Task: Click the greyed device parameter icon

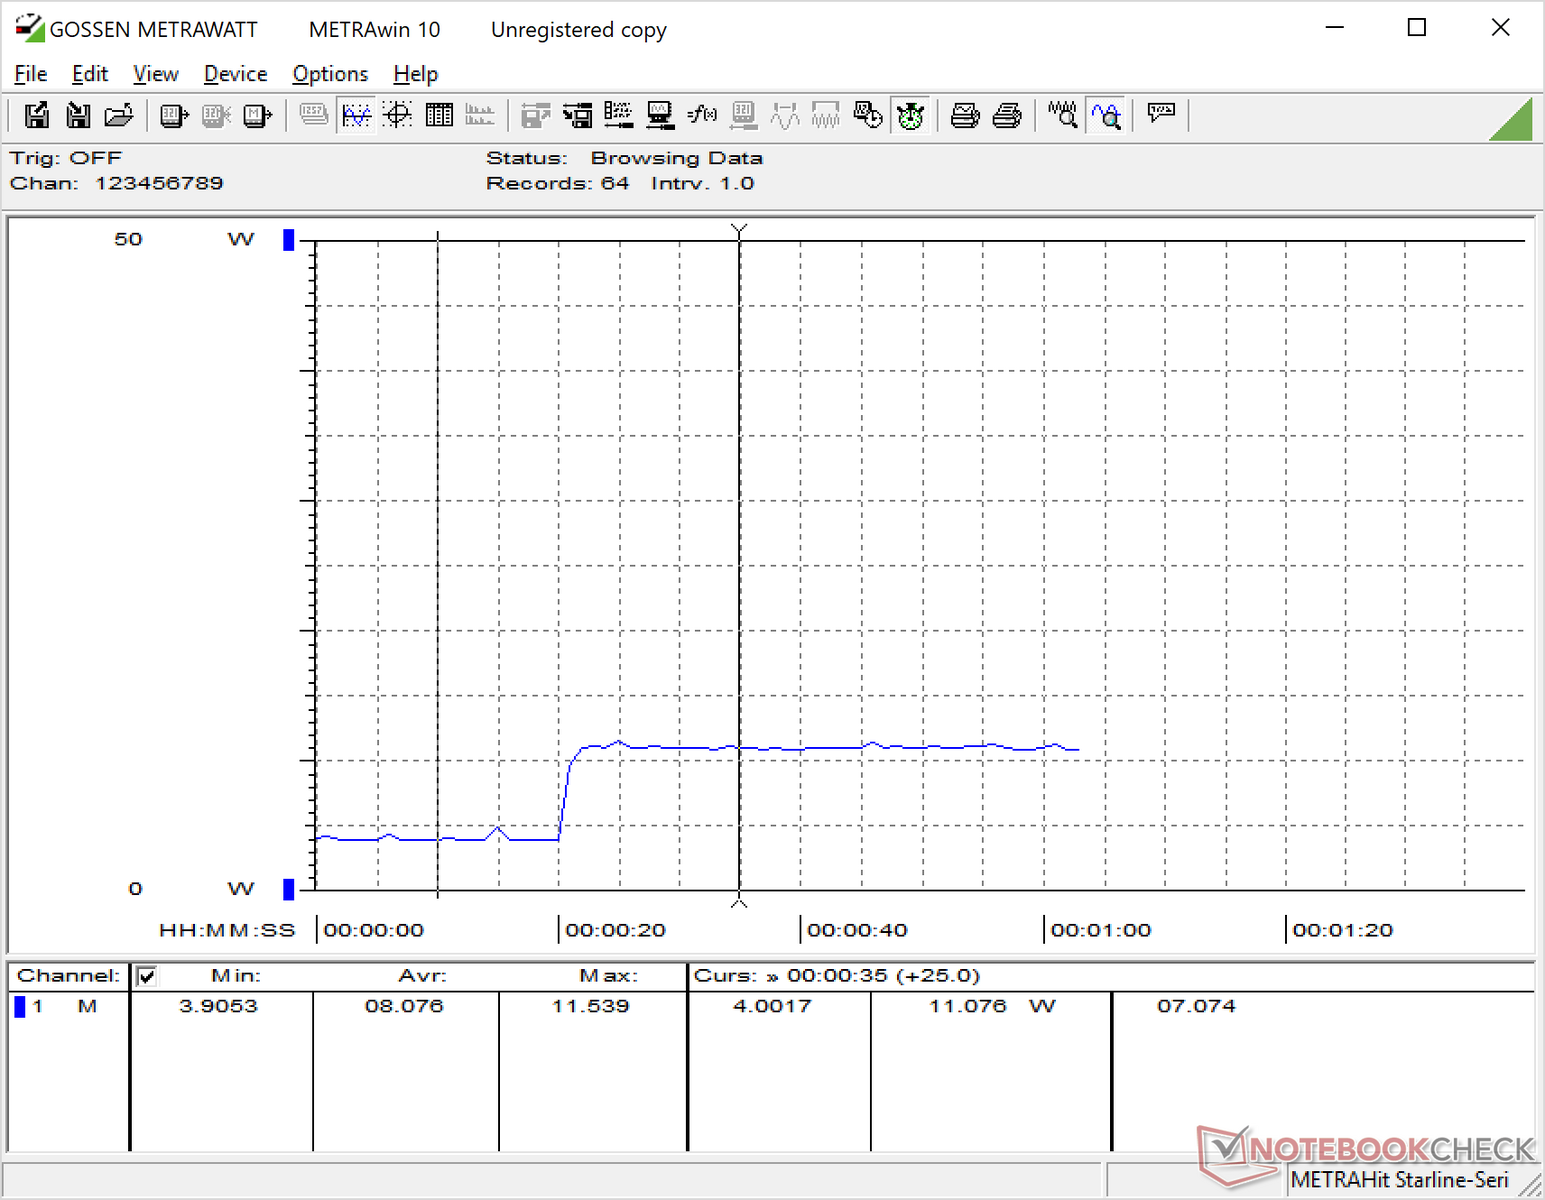Action: (x=743, y=116)
